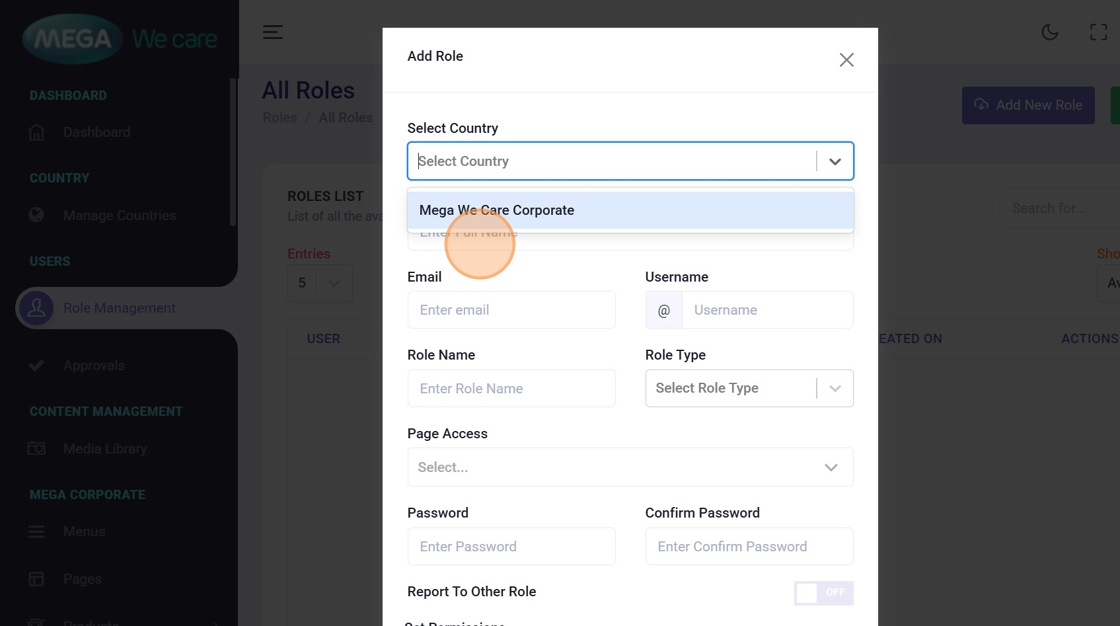Open Menus in the sidebar

click(84, 532)
